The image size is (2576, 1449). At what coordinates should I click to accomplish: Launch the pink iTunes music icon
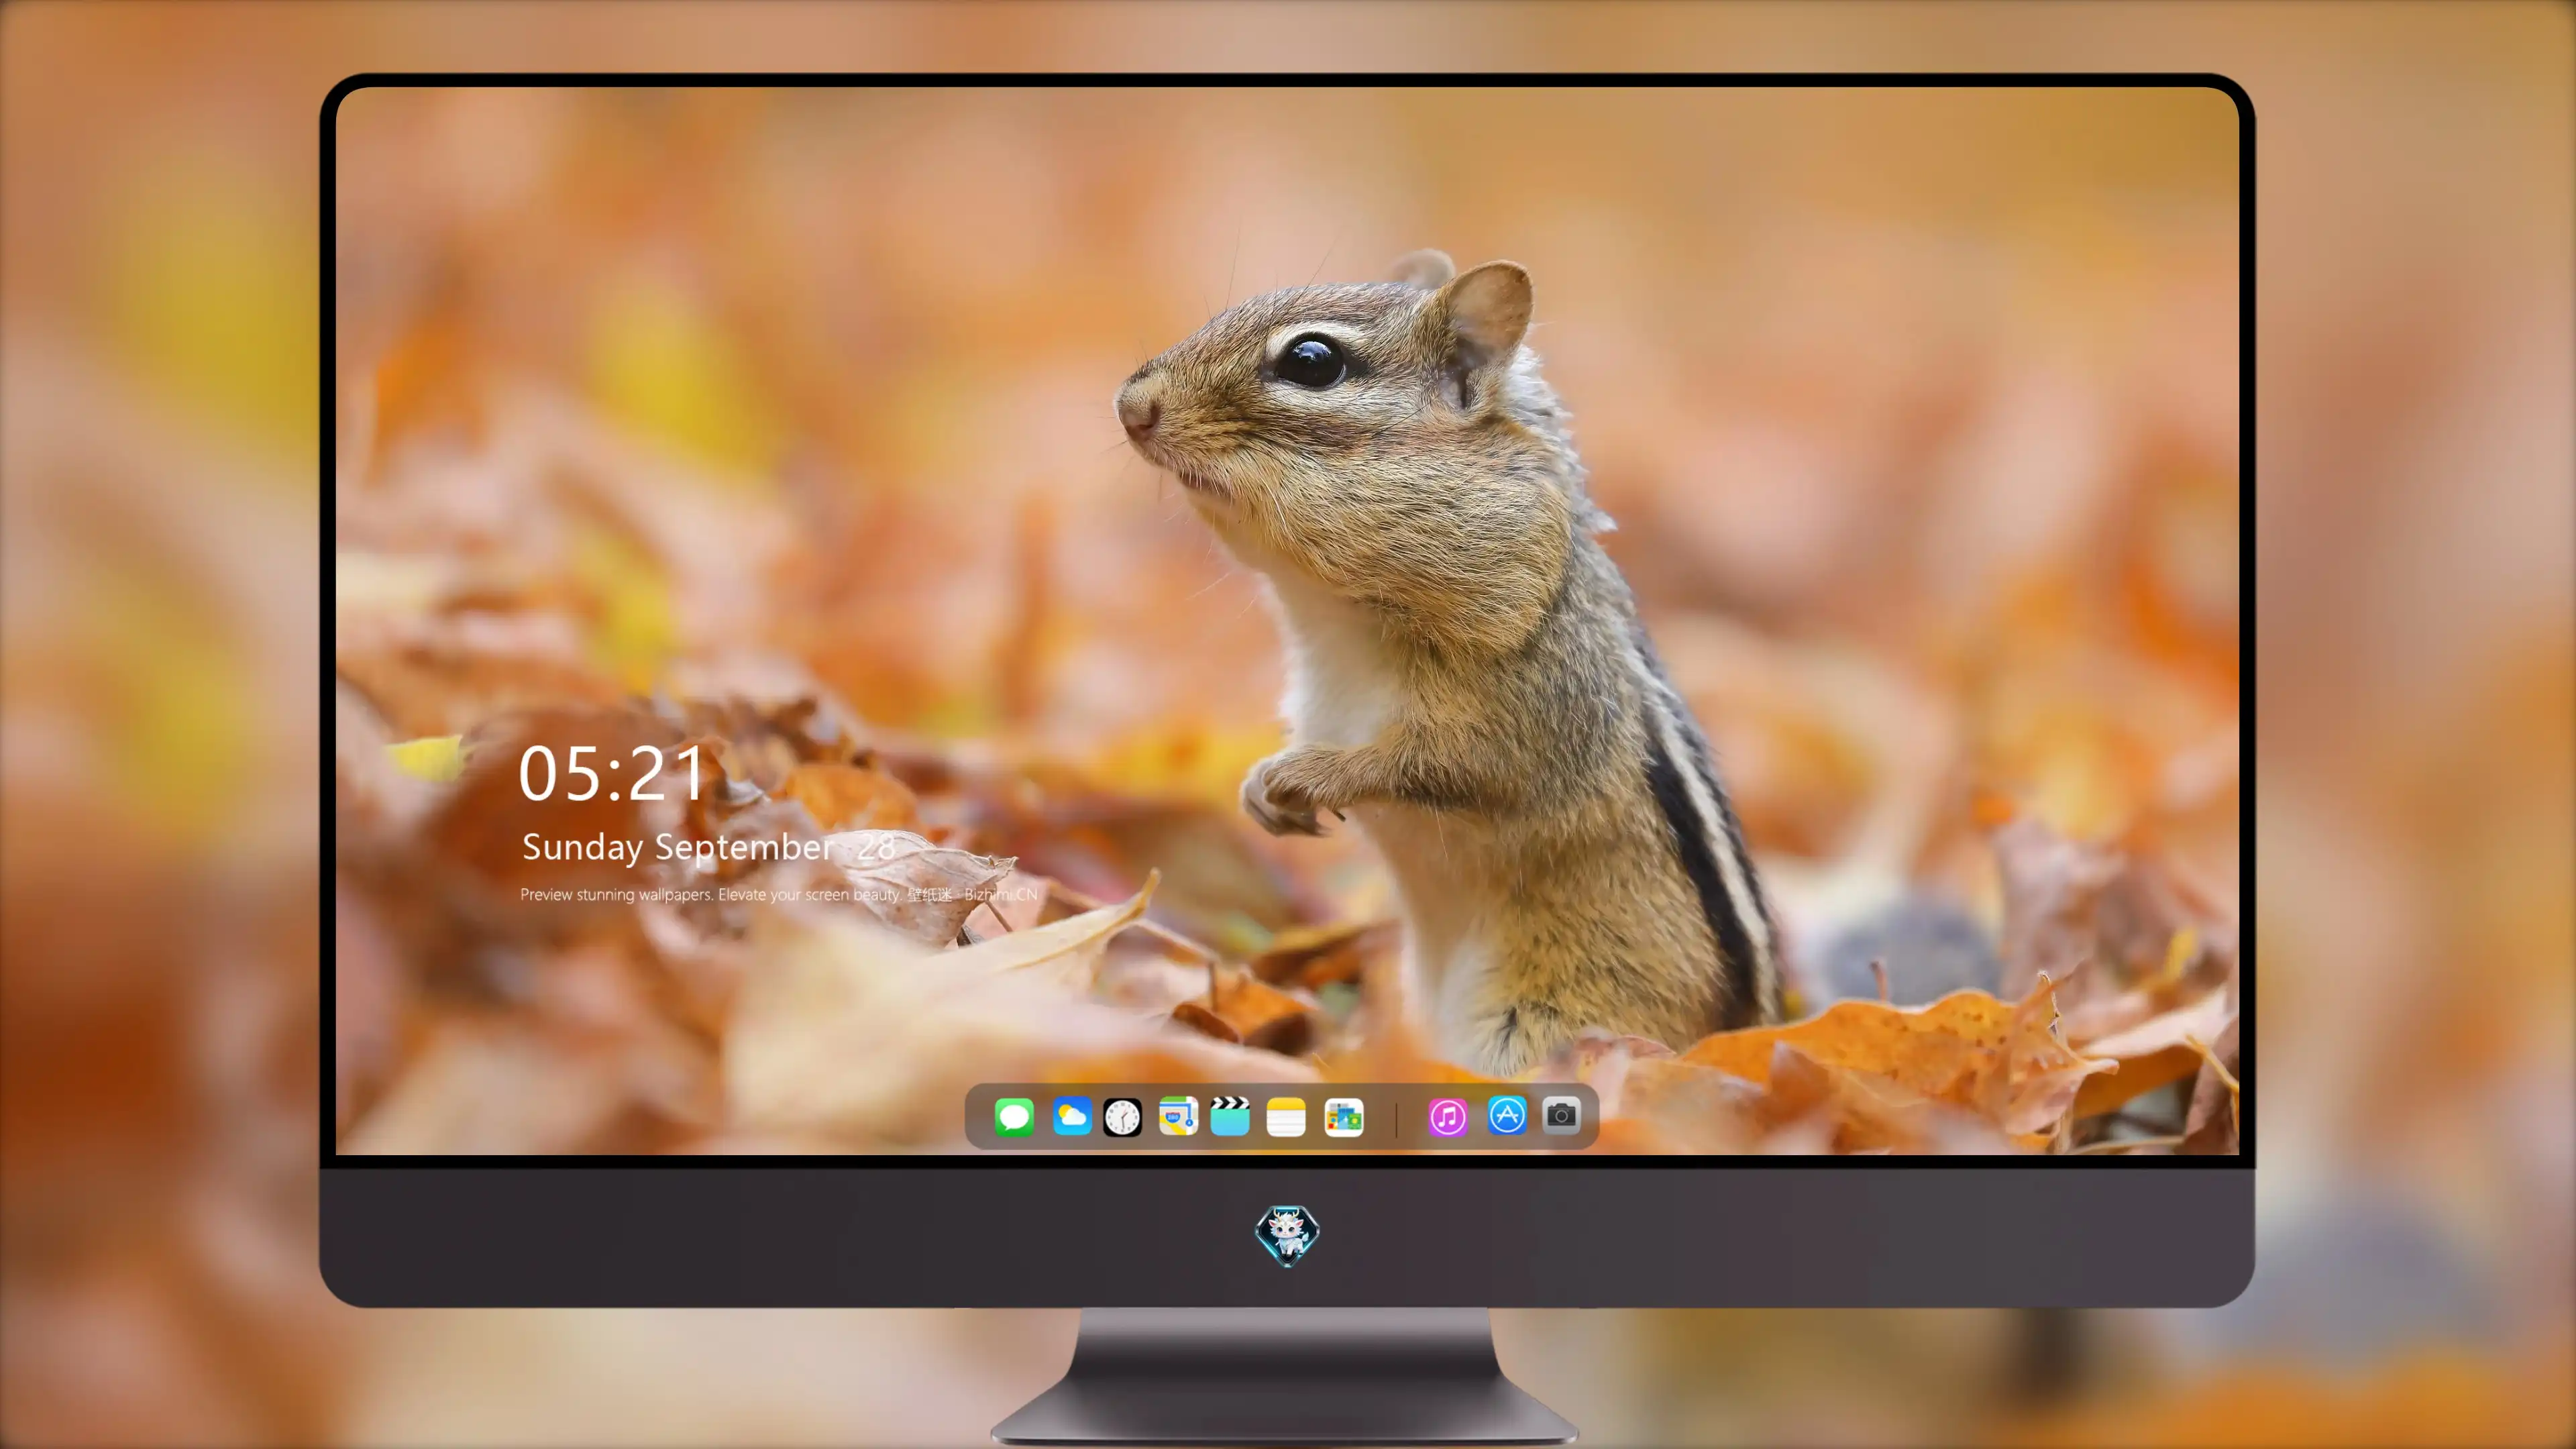1448,1117
